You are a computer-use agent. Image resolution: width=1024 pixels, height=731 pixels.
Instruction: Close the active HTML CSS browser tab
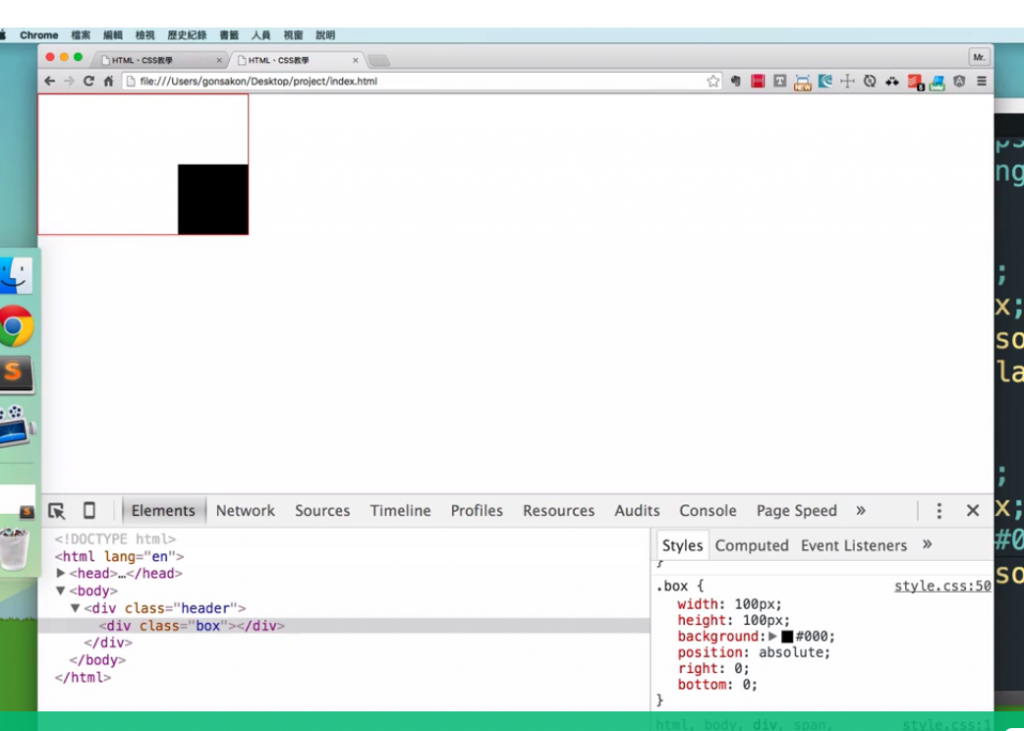click(355, 60)
